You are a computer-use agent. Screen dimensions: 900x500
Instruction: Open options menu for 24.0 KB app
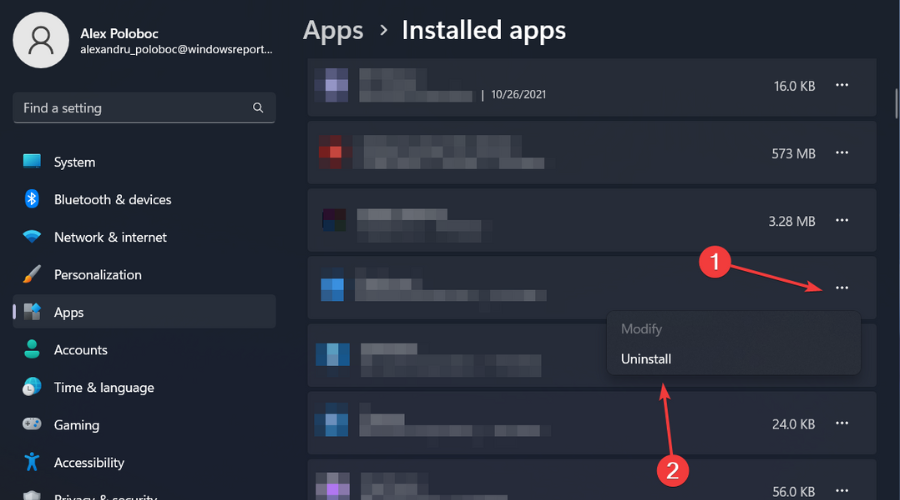click(842, 424)
